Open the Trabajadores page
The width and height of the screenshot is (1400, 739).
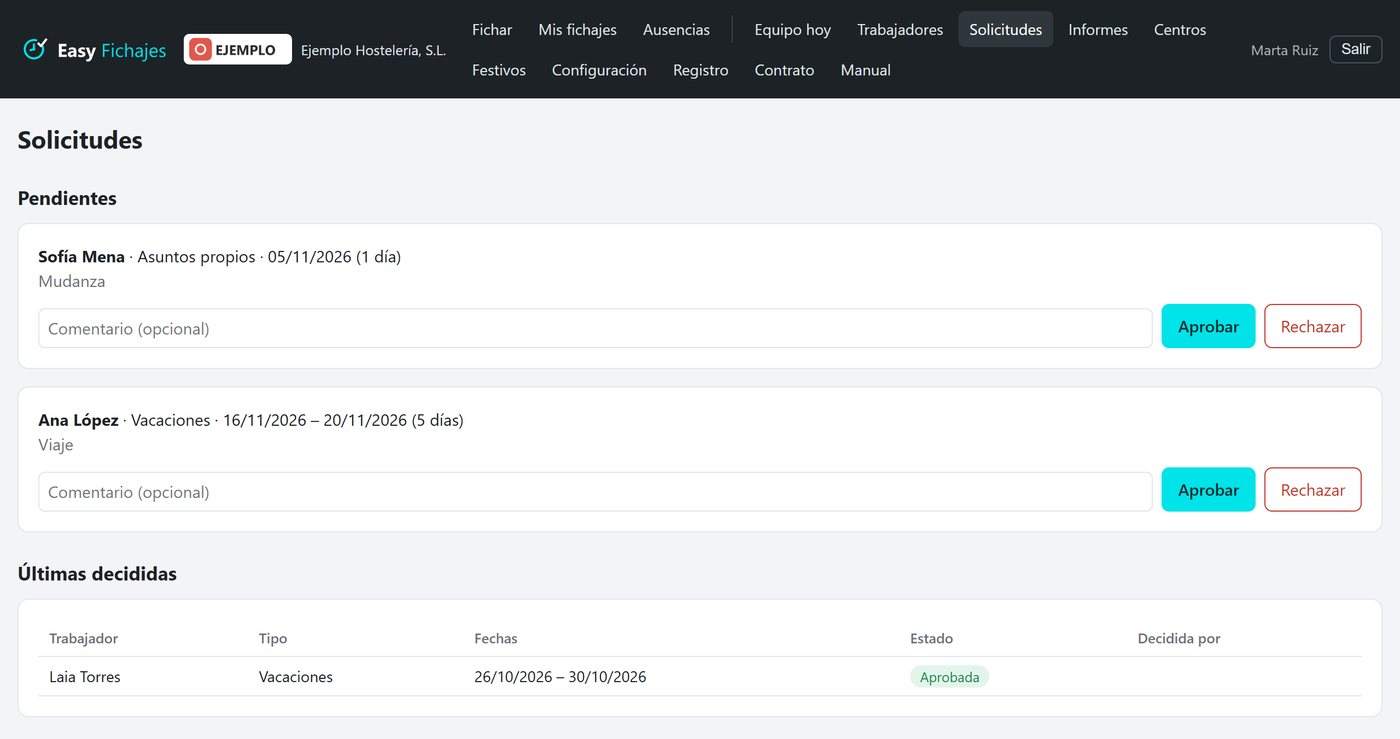900,30
